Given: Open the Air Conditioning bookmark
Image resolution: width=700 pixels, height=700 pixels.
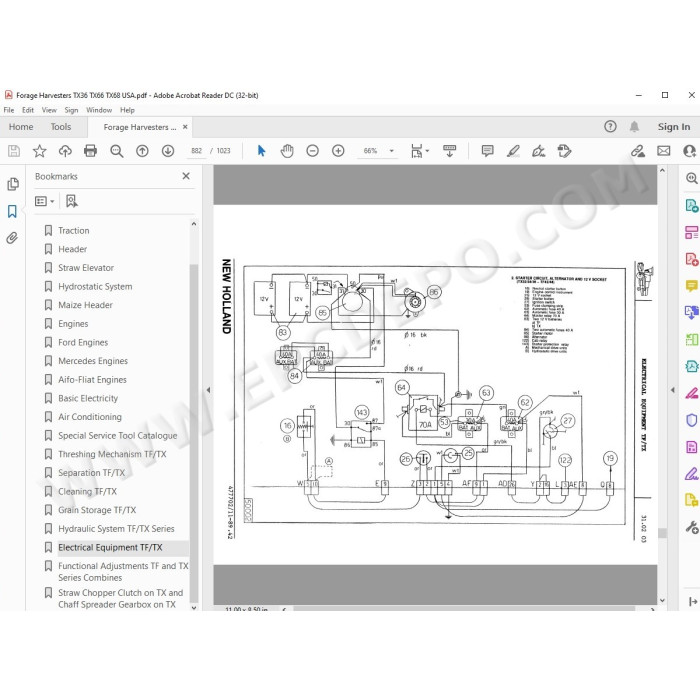Looking at the screenshot, I should click(x=90, y=417).
